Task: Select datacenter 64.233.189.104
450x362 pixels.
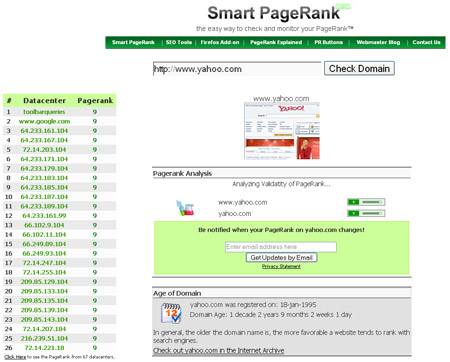Action: [x=44, y=206]
